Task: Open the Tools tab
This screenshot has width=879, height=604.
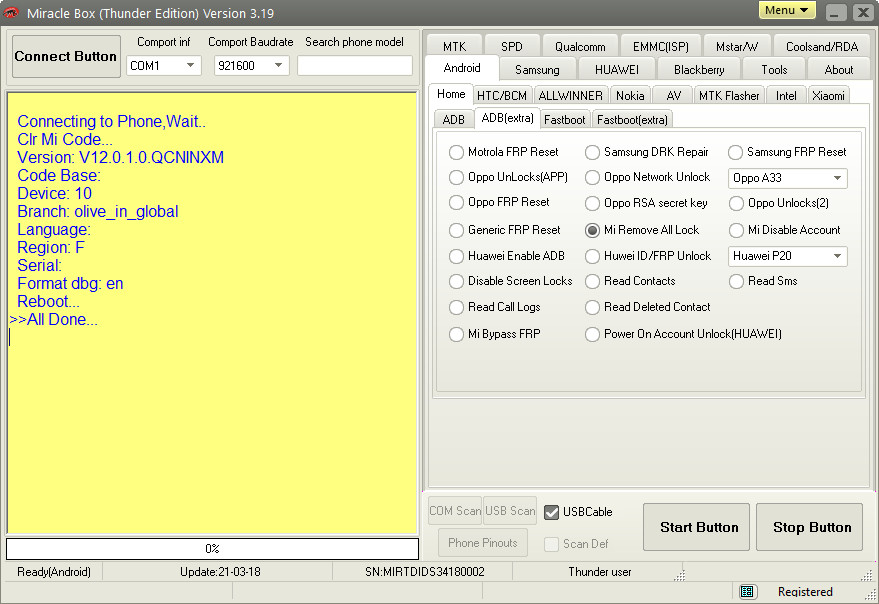Action: point(774,70)
